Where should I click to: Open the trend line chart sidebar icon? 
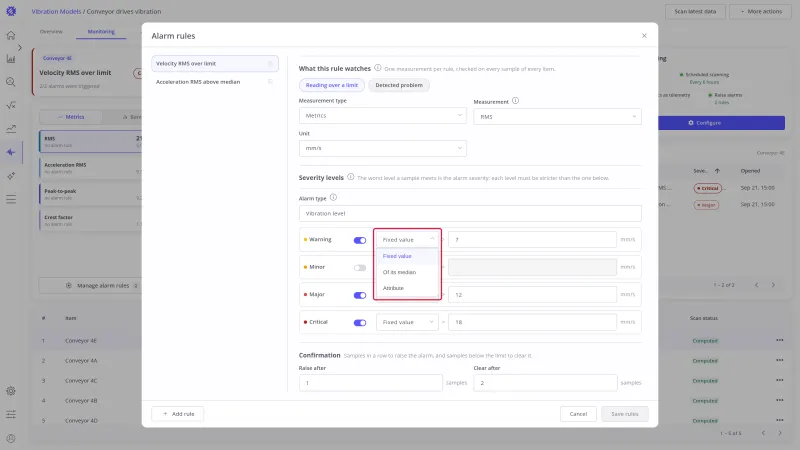coord(11,129)
